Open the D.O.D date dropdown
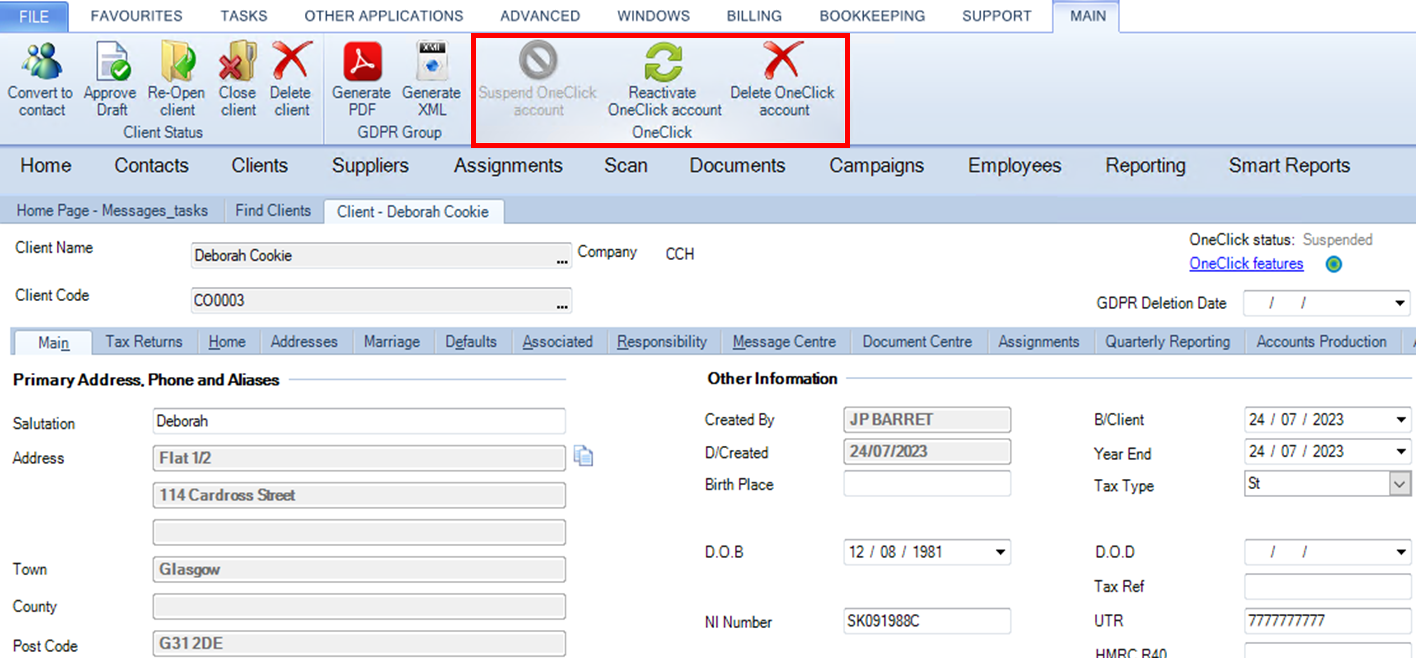This screenshot has width=1416, height=658. click(x=1400, y=552)
